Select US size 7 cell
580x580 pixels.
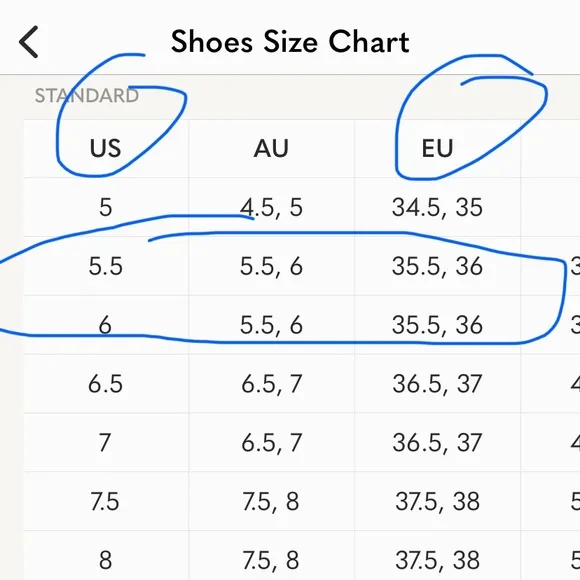click(105, 442)
